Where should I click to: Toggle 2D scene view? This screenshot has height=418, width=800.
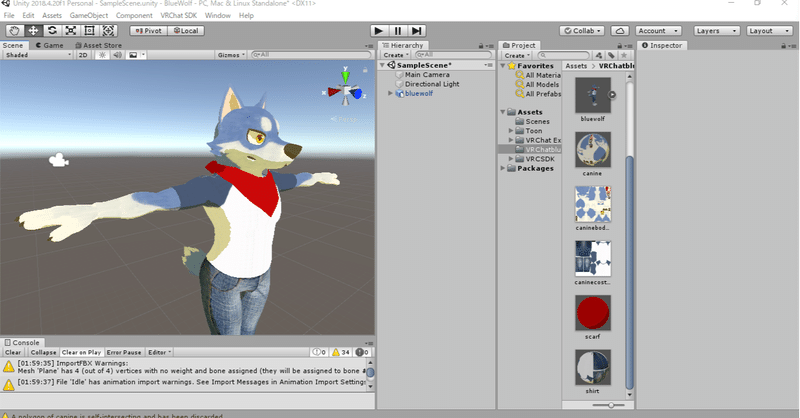83,55
